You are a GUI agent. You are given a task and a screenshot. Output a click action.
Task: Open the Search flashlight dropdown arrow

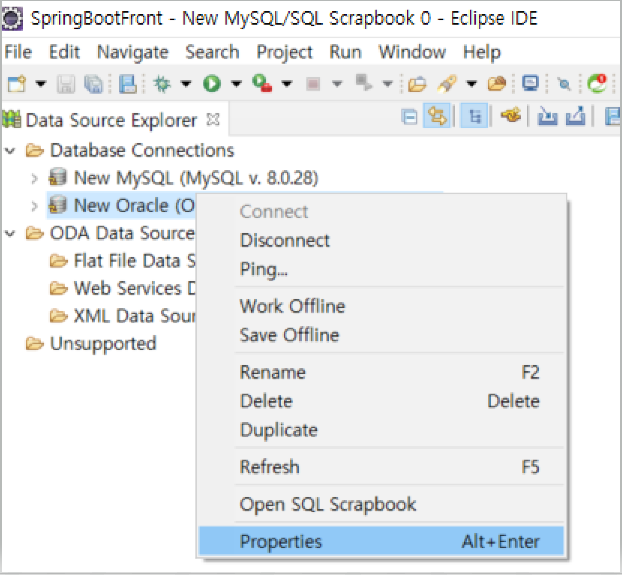tap(471, 84)
